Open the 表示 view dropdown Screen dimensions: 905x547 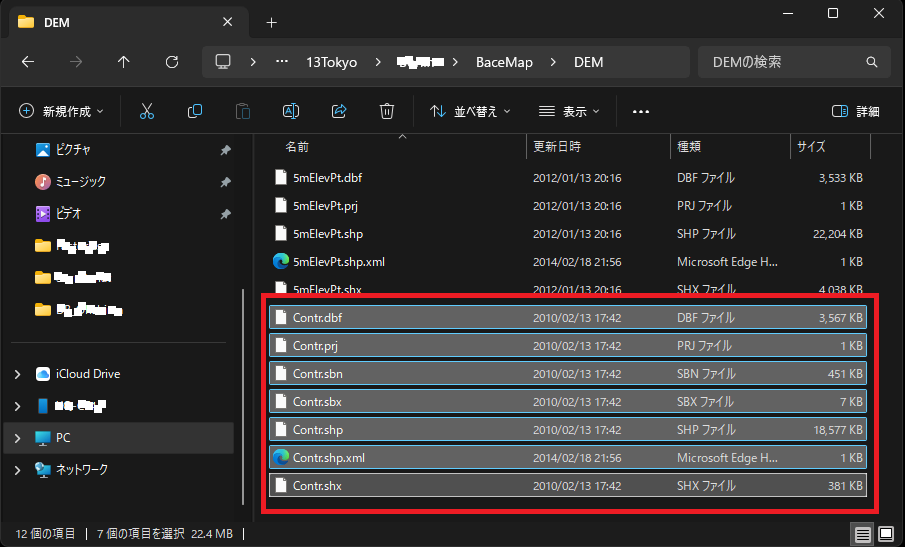(x=569, y=111)
